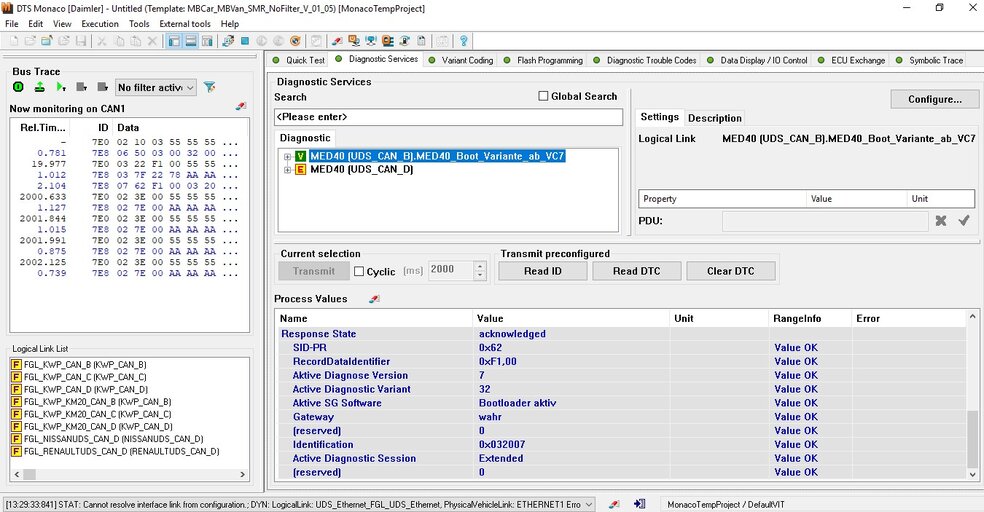Click the Clear DTC button
The image size is (984, 512).
click(x=730, y=271)
